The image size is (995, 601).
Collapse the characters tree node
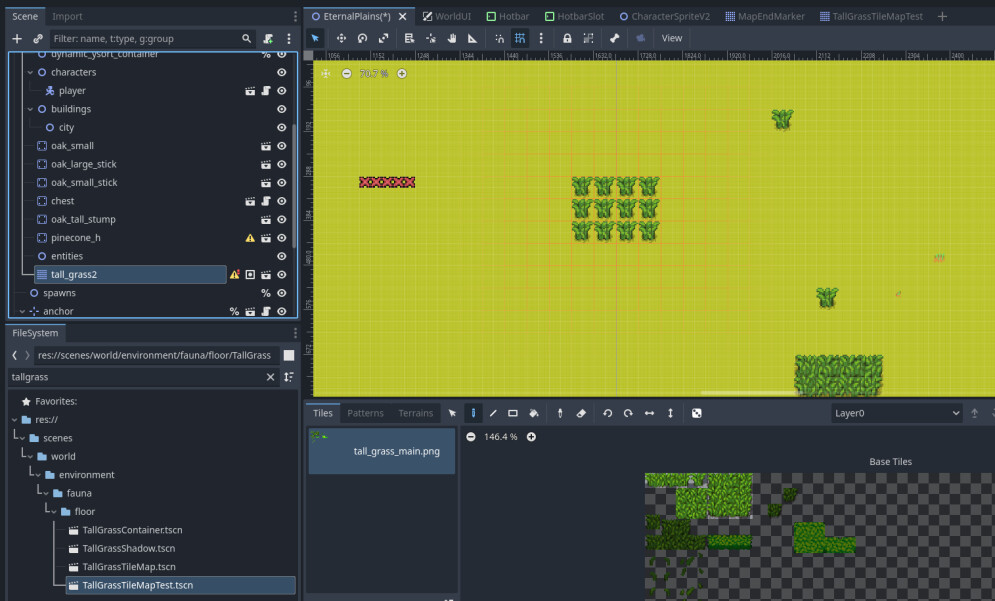(x=30, y=72)
